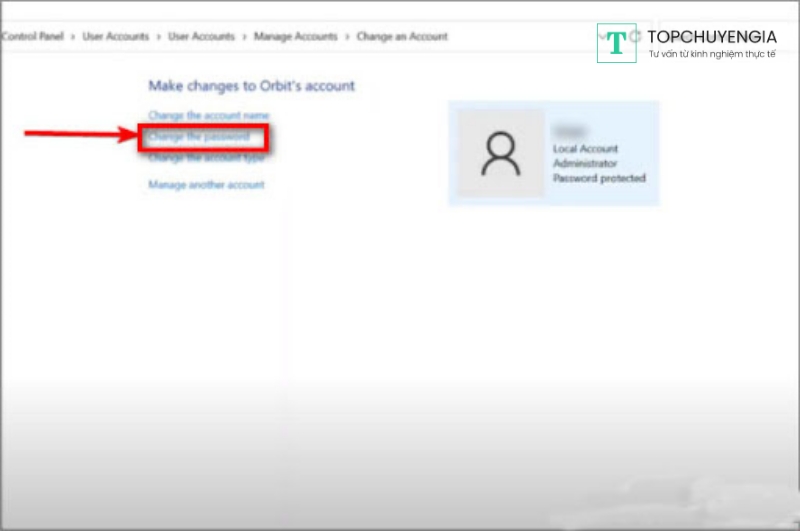
Task: Click the TOPCHUYENGIA brand name text
Action: point(711,36)
